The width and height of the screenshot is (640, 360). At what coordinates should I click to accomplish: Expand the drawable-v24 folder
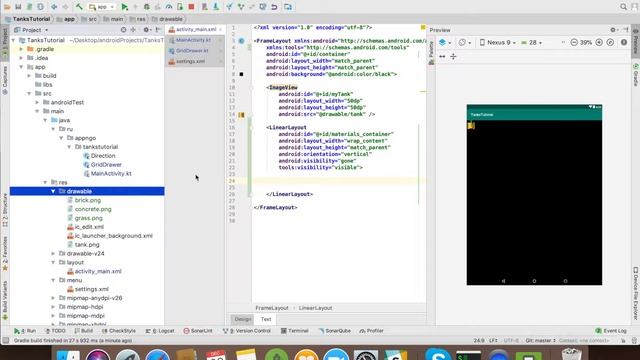(53, 253)
